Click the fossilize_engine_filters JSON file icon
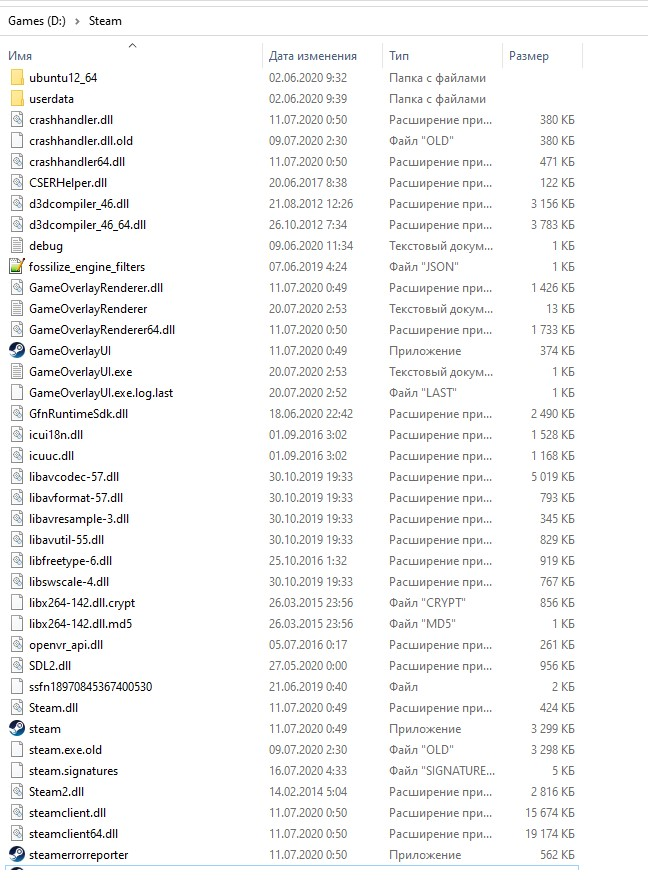Screen dimensions: 648x887 click(18, 266)
